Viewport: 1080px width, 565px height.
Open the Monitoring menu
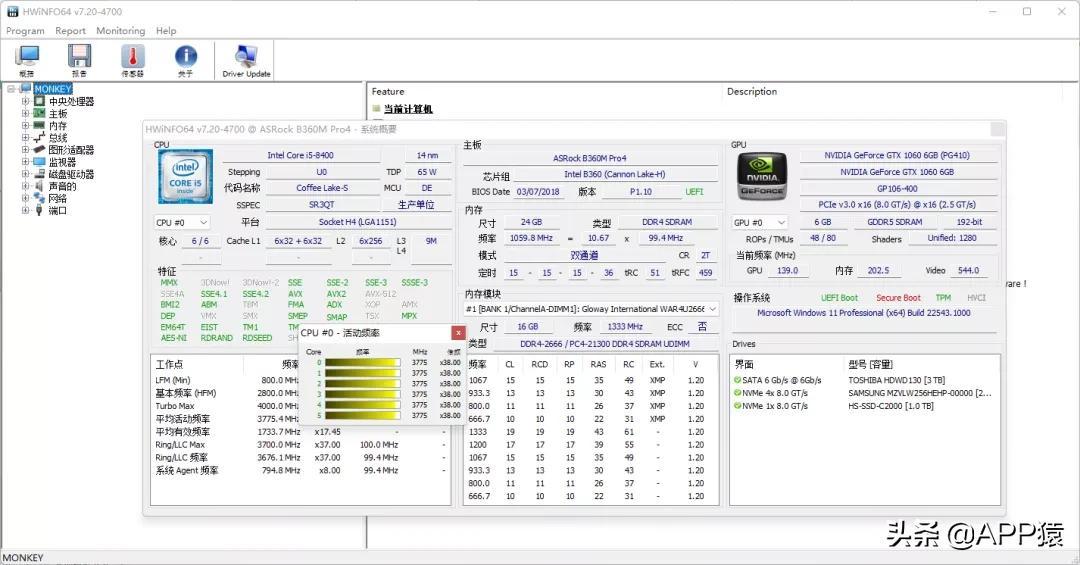pyautogui.click(x=120, y=31)
